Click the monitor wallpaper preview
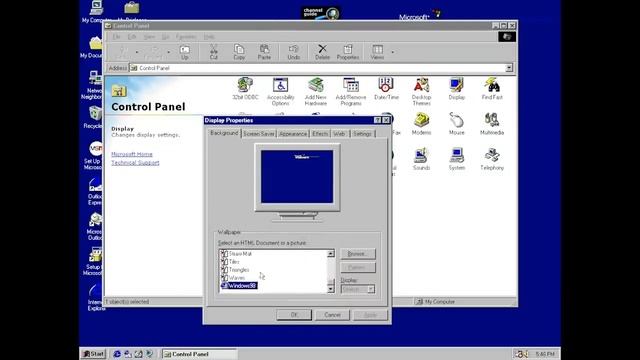Viewport: 640px width, 360px height. (297, 177)
